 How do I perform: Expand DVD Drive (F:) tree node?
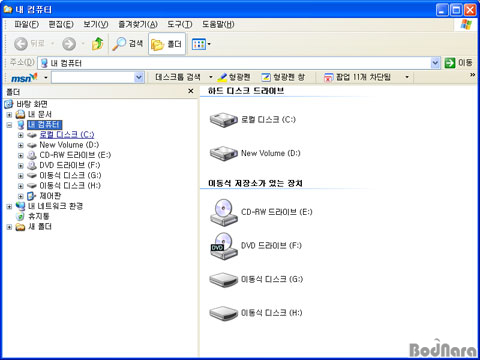point(21,166)
